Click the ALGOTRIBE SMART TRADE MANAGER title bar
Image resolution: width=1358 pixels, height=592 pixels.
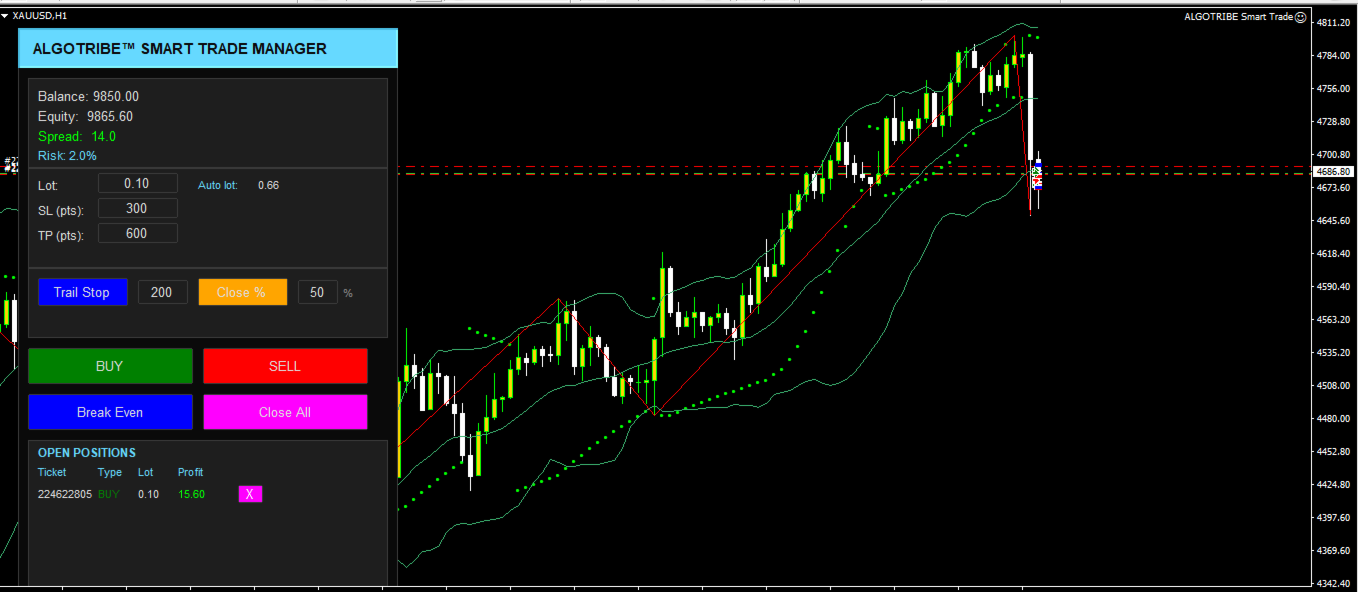208,48
